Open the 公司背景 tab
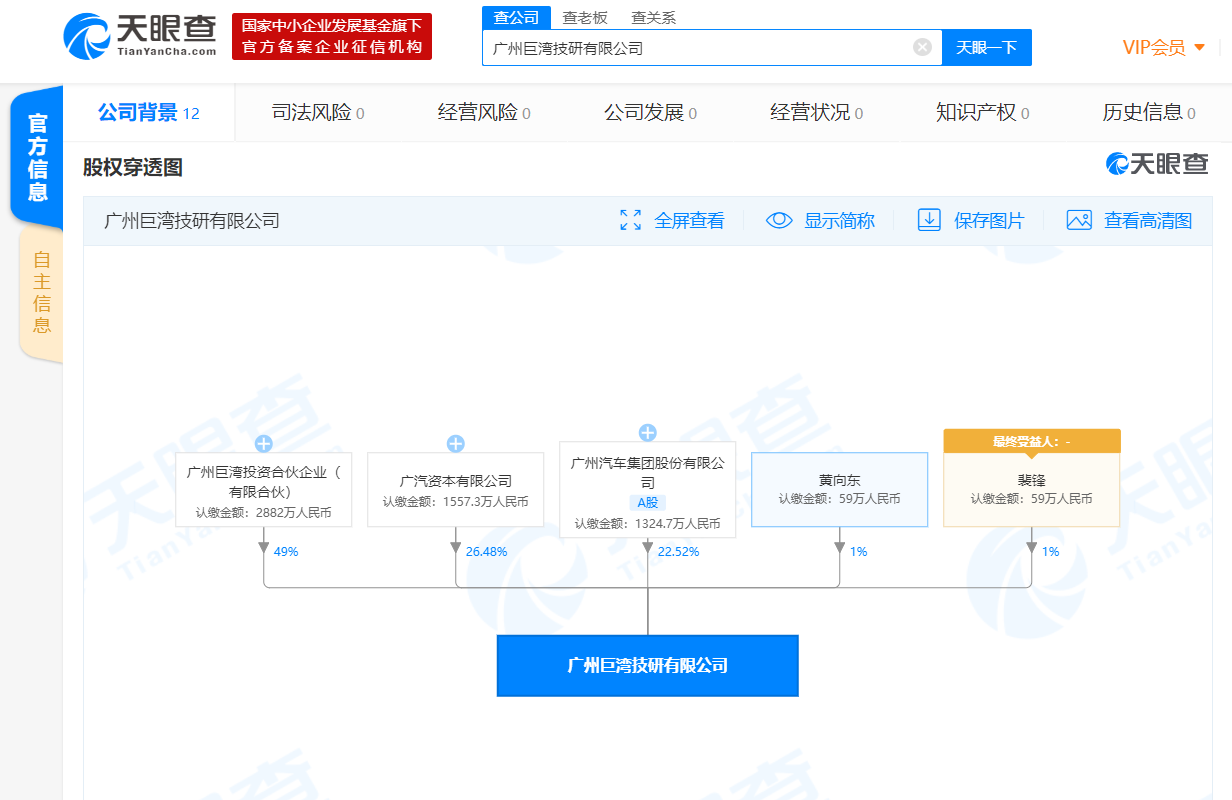Screen dimensions: 1232x800 149,113
